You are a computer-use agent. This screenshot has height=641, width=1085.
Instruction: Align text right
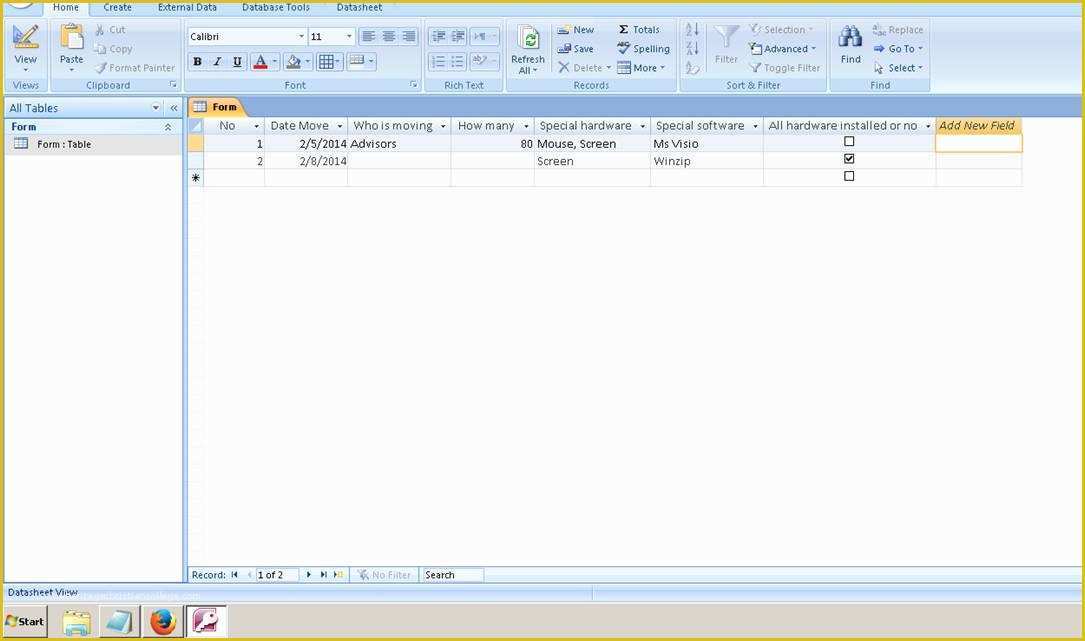(x=409, y=36)
